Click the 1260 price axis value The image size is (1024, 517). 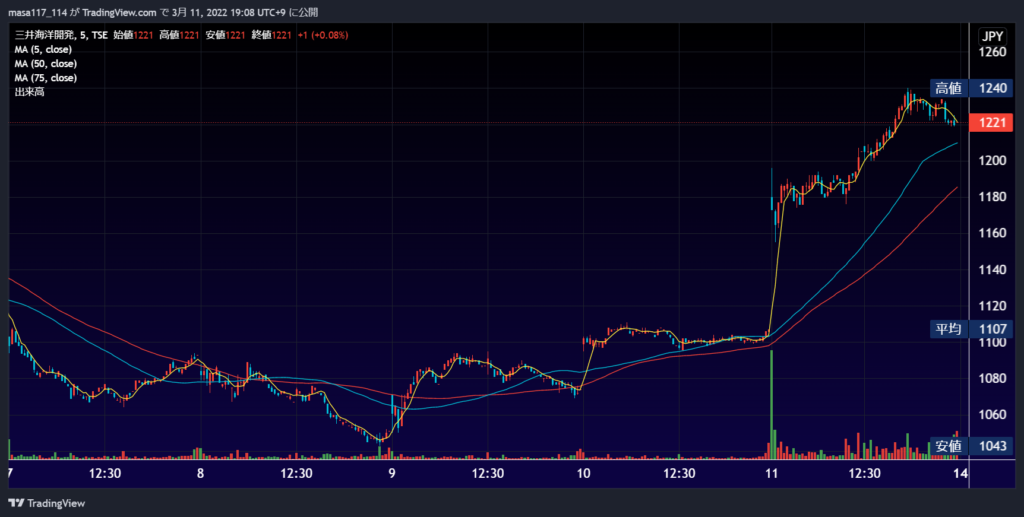coord(992,52)
